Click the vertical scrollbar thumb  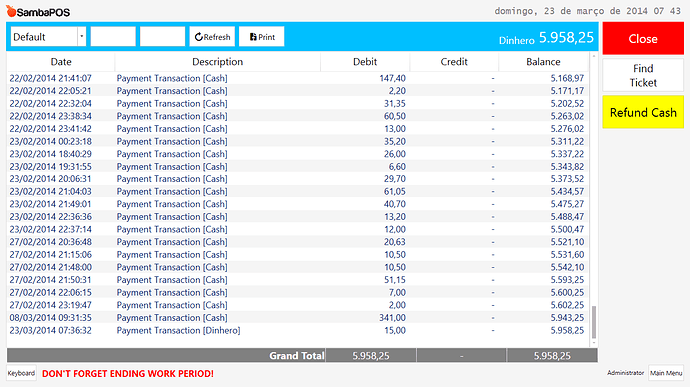tap(594, 322)
